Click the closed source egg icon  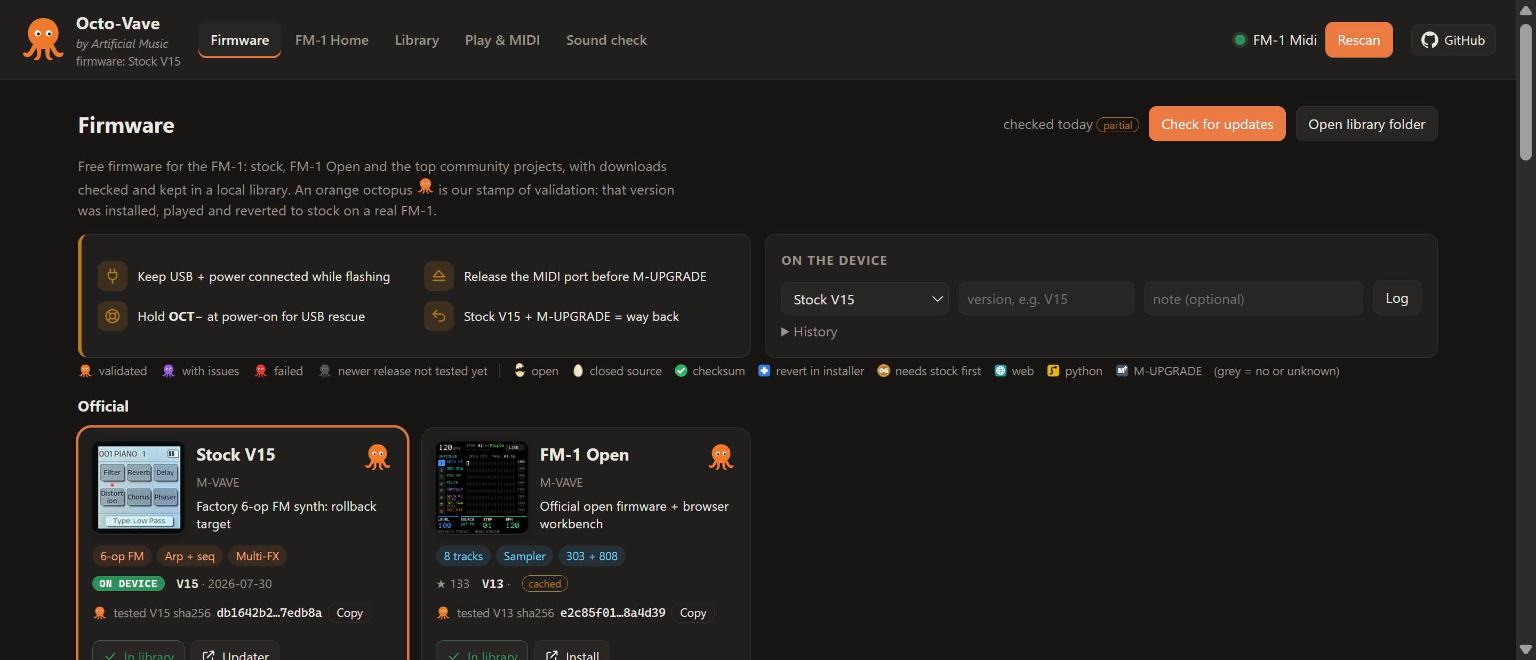[x=577, y=371]
